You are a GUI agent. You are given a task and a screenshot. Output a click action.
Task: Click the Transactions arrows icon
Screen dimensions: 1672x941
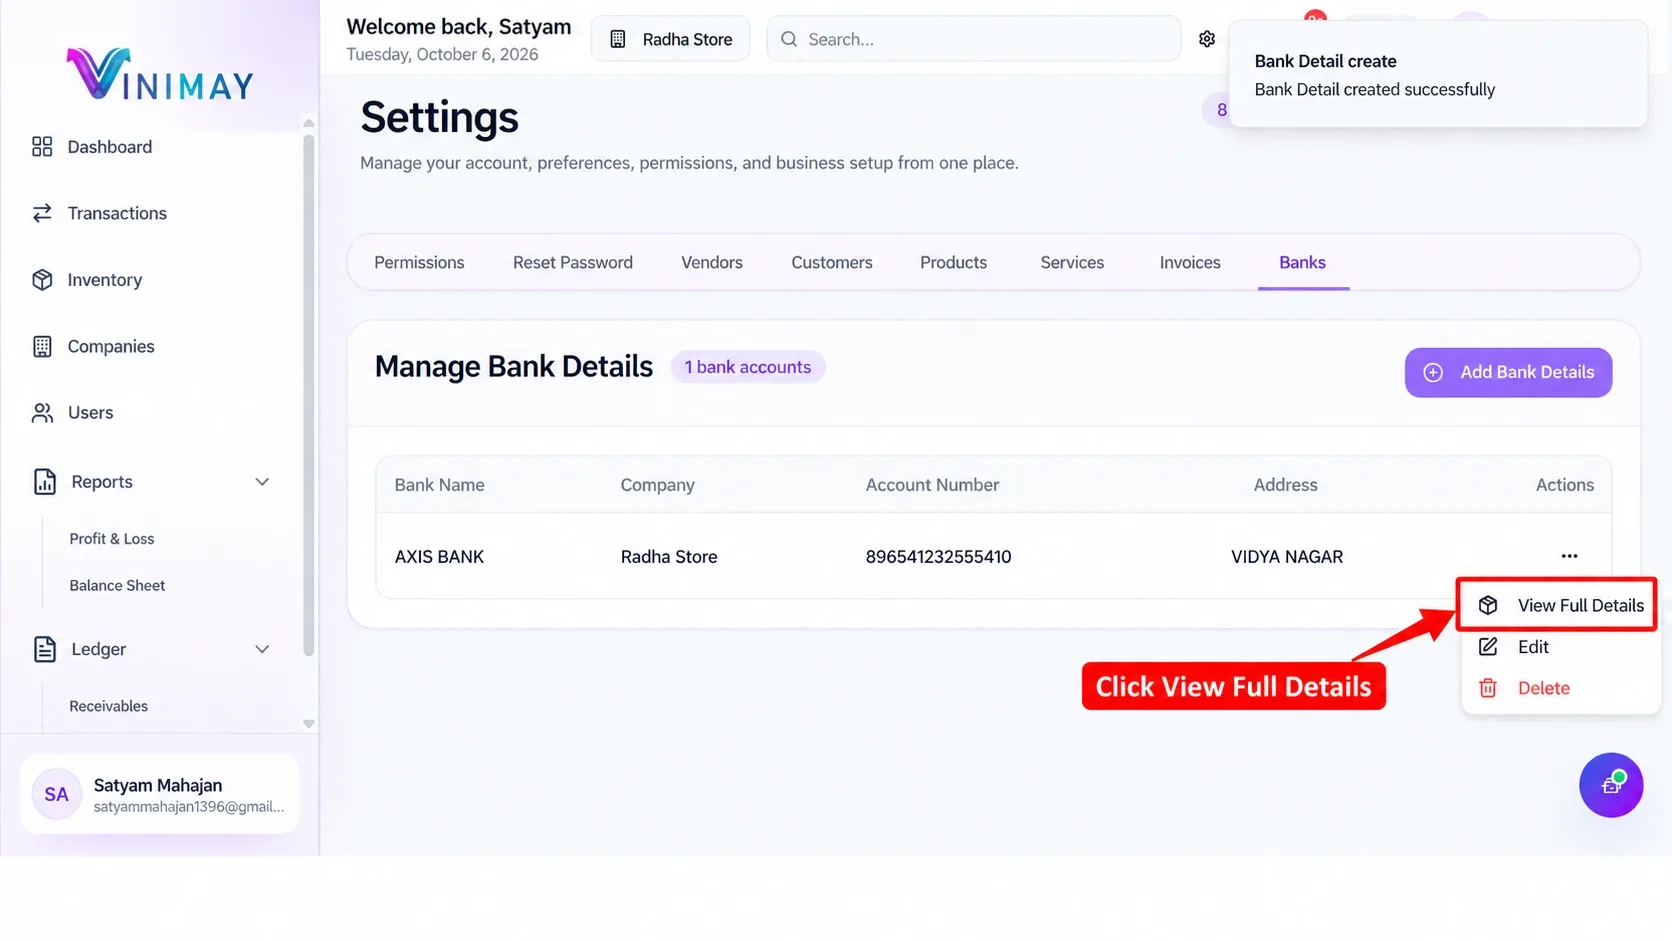pos(42,213)
